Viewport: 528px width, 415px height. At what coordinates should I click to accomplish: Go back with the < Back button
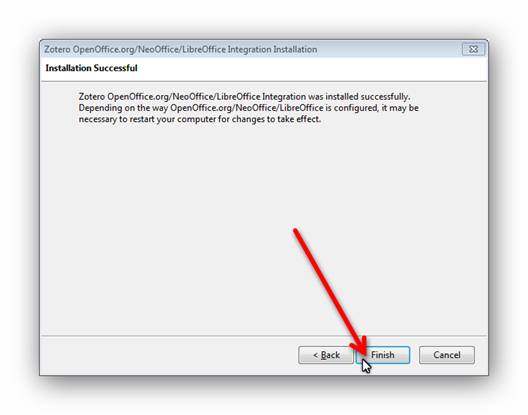coord(326,355)
